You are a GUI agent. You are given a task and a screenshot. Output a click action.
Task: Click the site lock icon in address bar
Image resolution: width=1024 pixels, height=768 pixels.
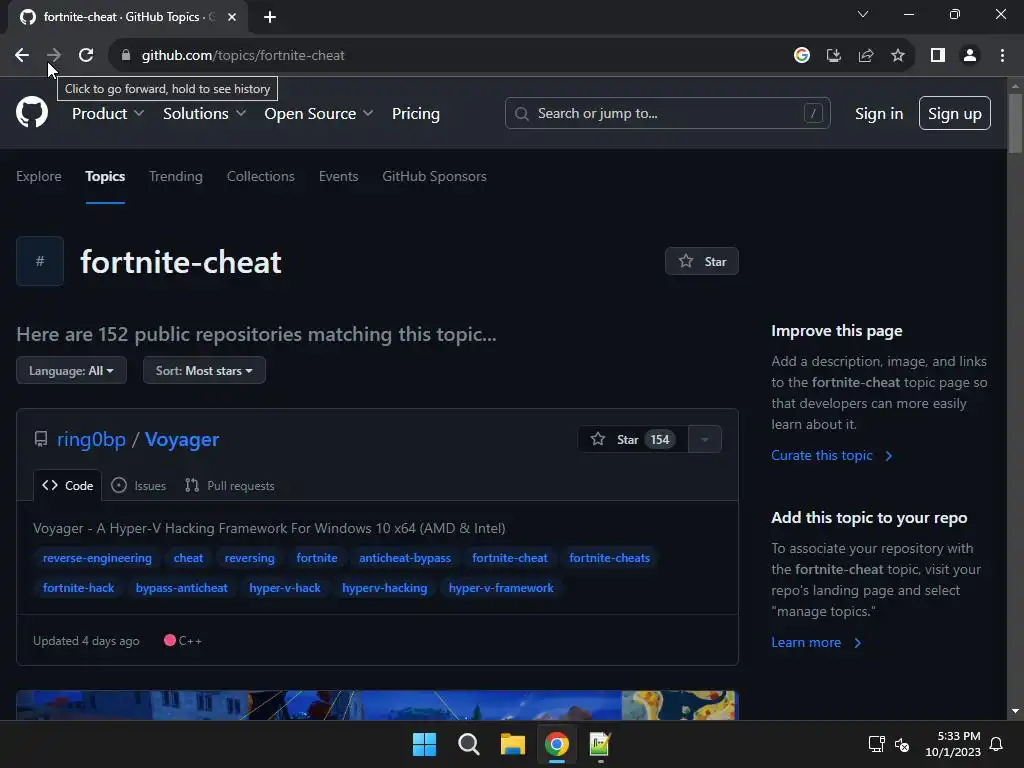126,56
